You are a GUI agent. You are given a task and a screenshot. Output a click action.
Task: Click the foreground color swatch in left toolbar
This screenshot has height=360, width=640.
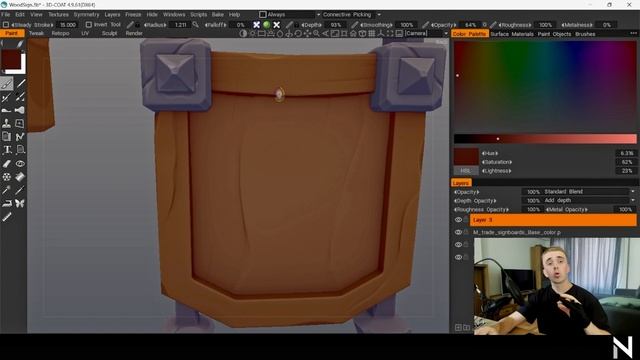(10, 60)
